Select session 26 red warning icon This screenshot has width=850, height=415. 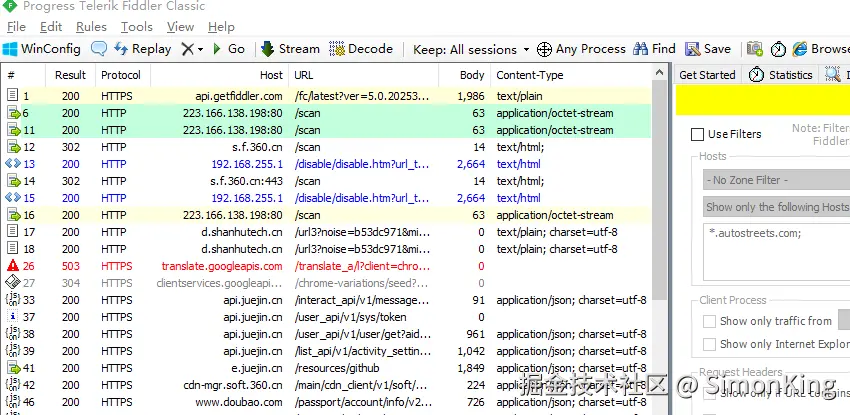12,265
